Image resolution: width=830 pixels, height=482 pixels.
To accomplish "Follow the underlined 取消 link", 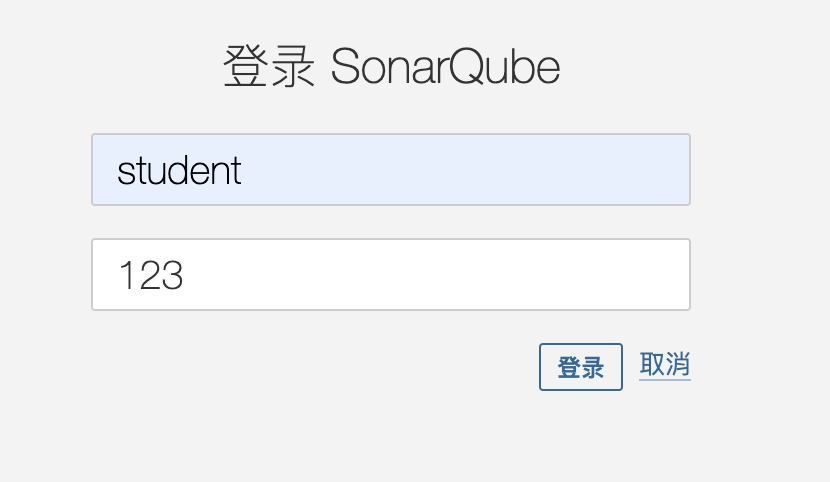I will 665,365.
